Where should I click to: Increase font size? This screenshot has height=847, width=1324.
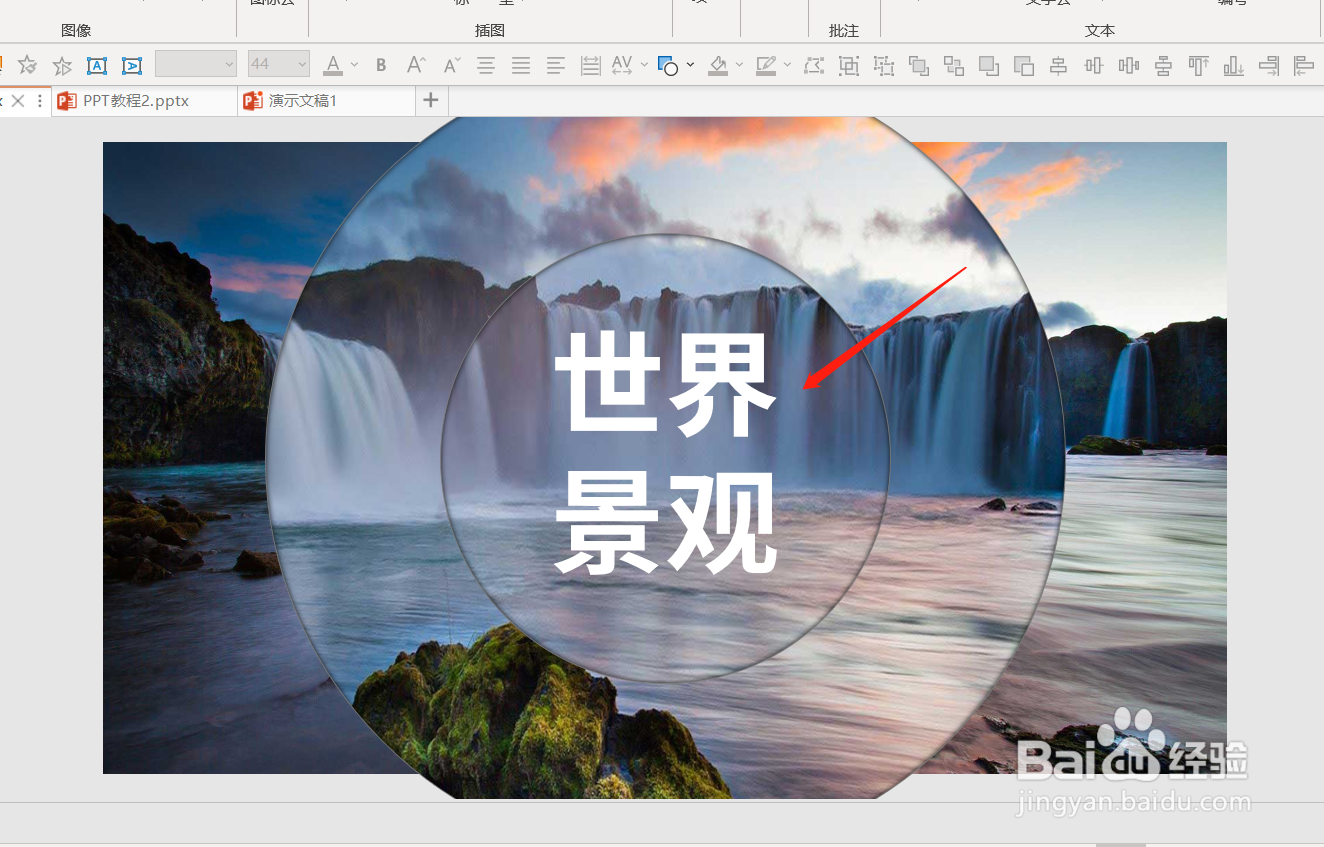[416, 65]
